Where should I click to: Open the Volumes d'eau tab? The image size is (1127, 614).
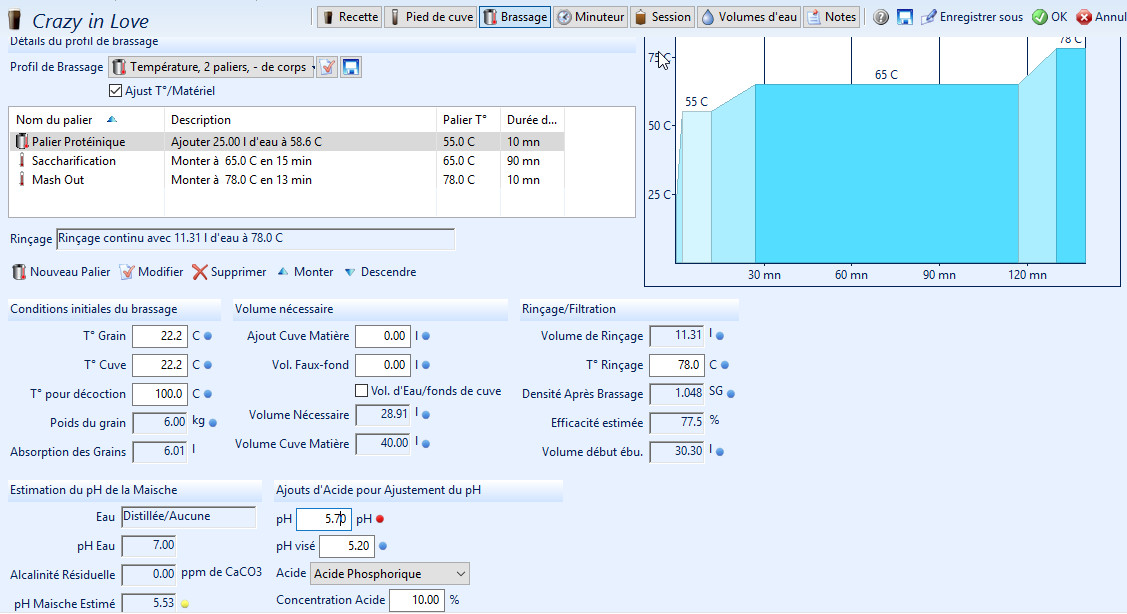pyautogui.click(x=747, y=17)
